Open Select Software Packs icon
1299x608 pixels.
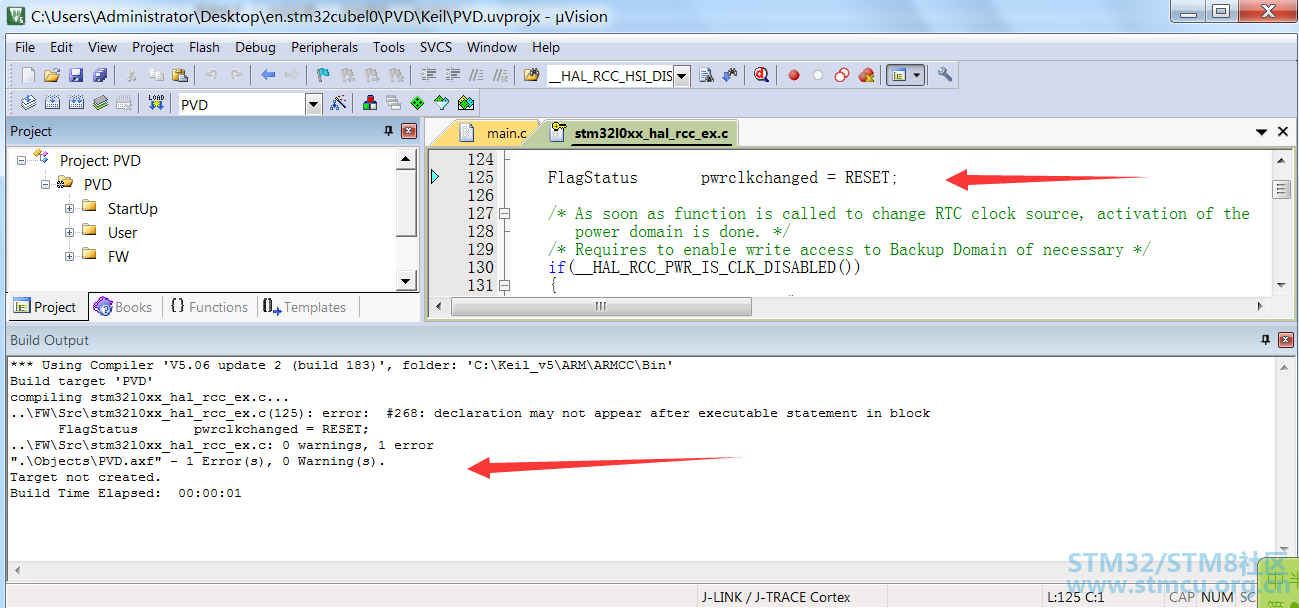click(x=442, y=103)
